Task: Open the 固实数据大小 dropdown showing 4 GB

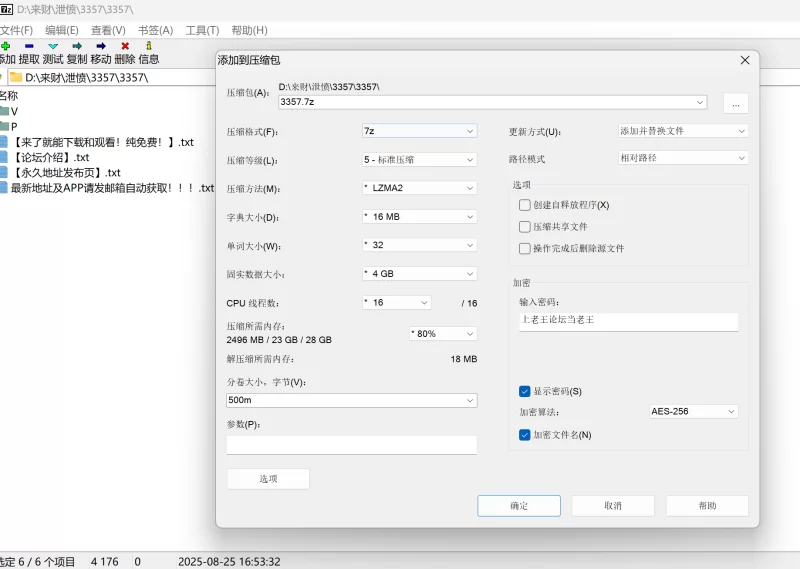Action: tap(419, 274)
